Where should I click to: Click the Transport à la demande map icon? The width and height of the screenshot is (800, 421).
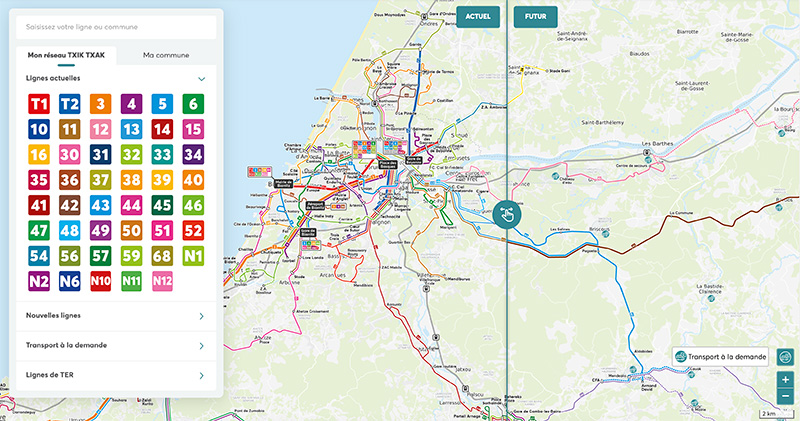[x=719, y=357]
